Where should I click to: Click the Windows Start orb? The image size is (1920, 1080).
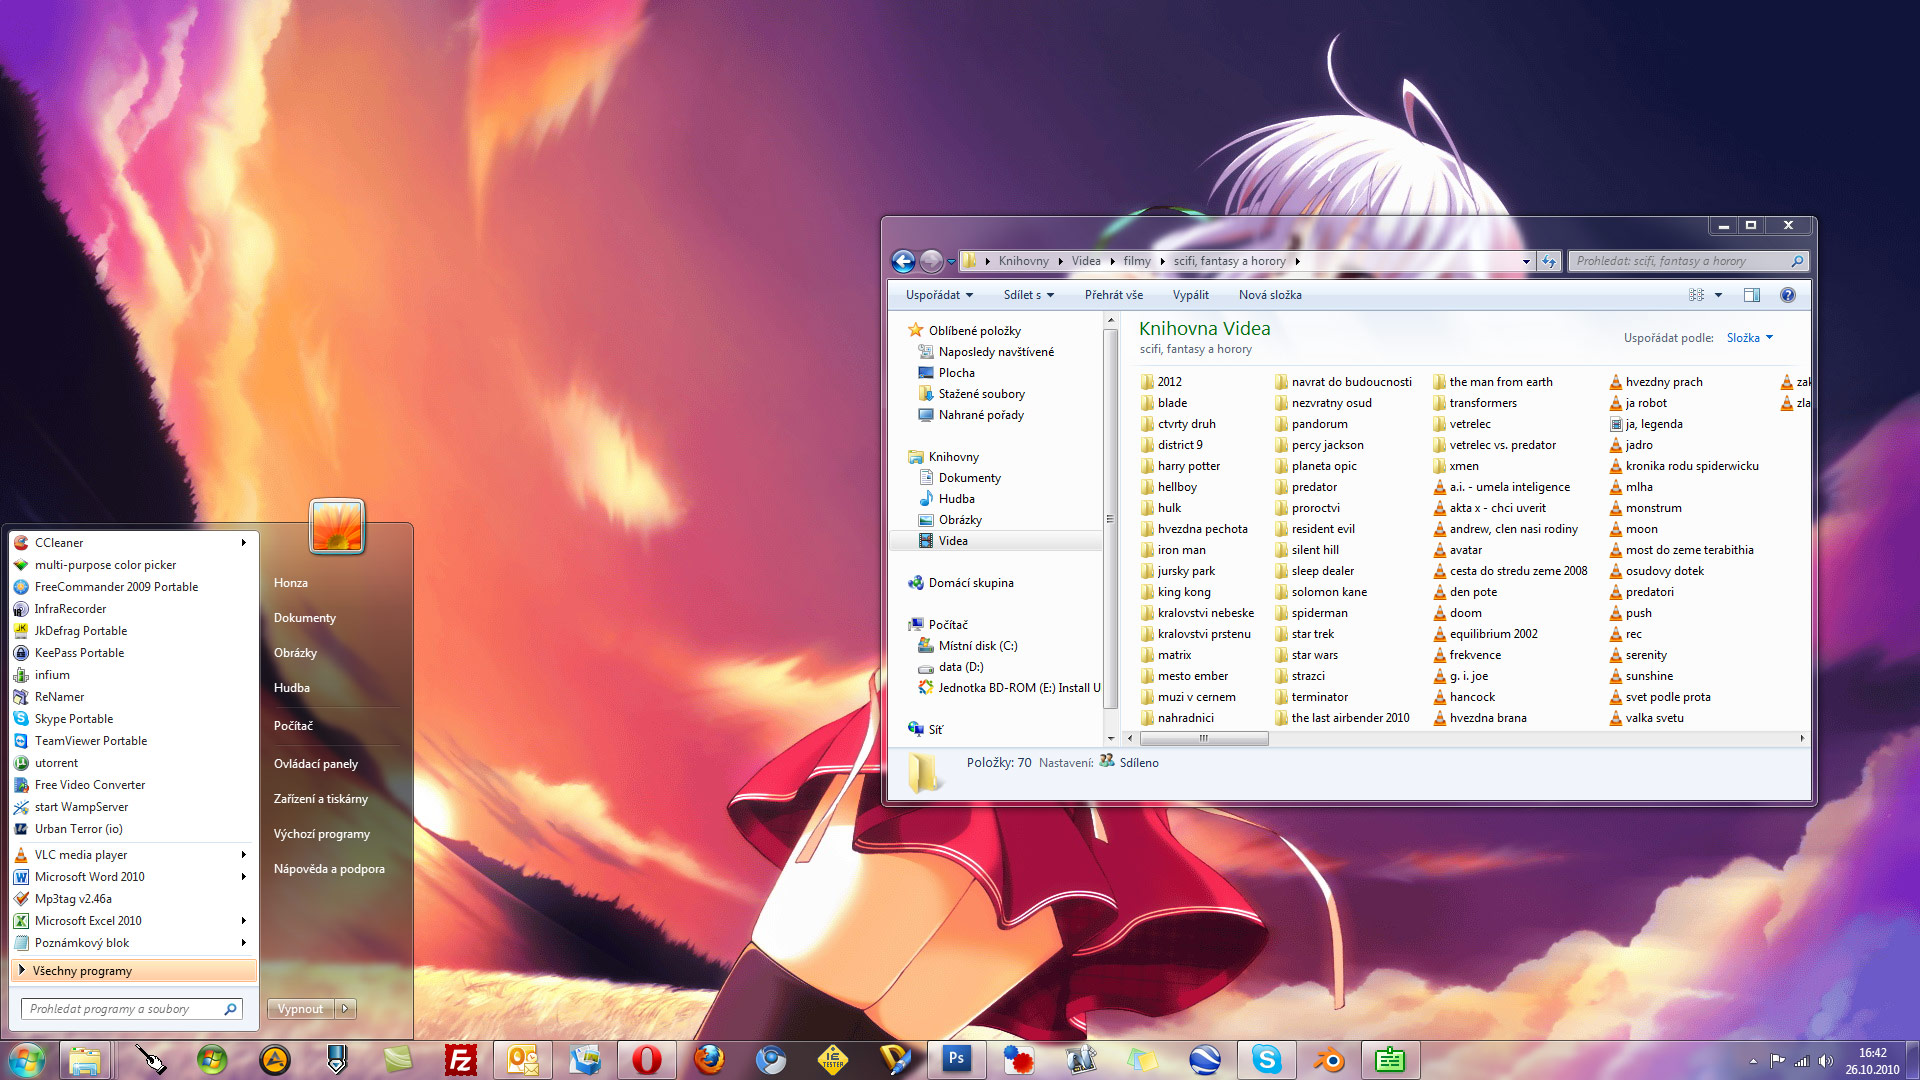[27, 1060]
